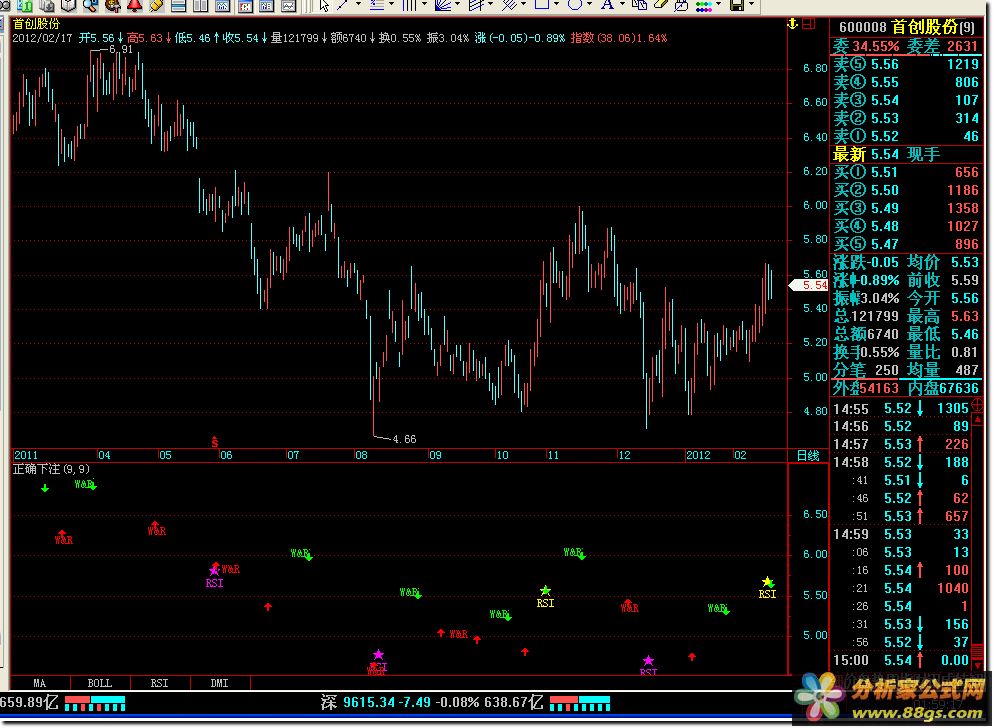This screenshot has height=728, width=994.
Task: Expand the hatched lines tool dropdown
Action: tap(524, 4)
